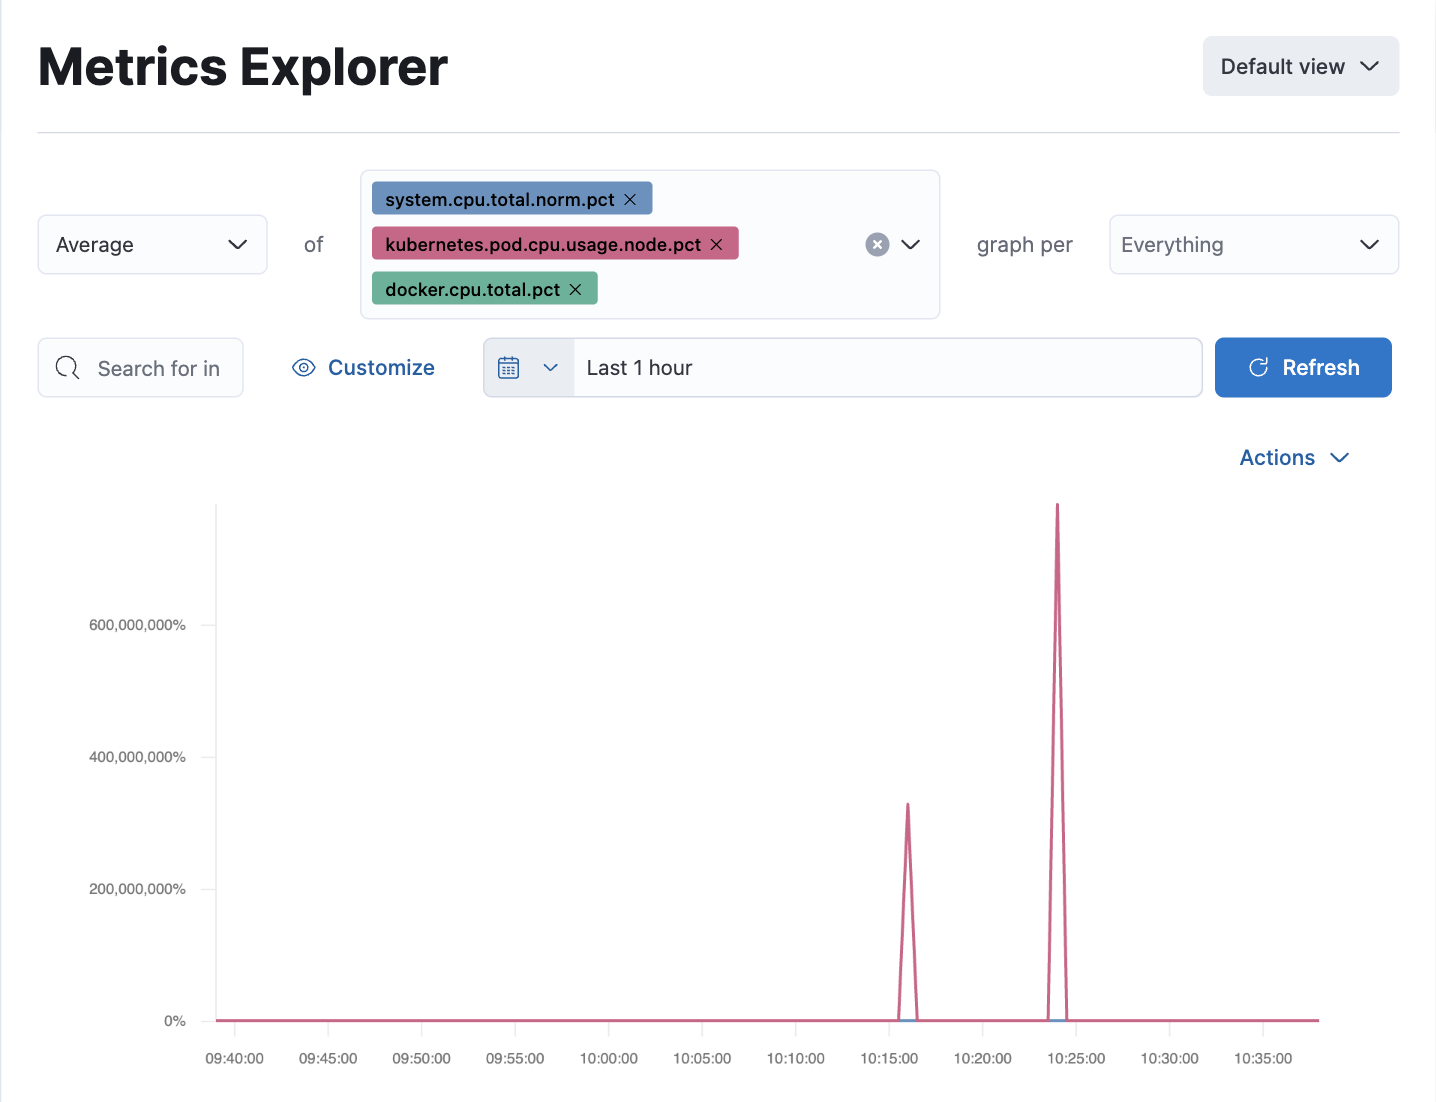The width and height of the screenshot is (1436, 1102).
Task: Click the 10:35:00 x-axis label
Action: tap(1263, 1059)
